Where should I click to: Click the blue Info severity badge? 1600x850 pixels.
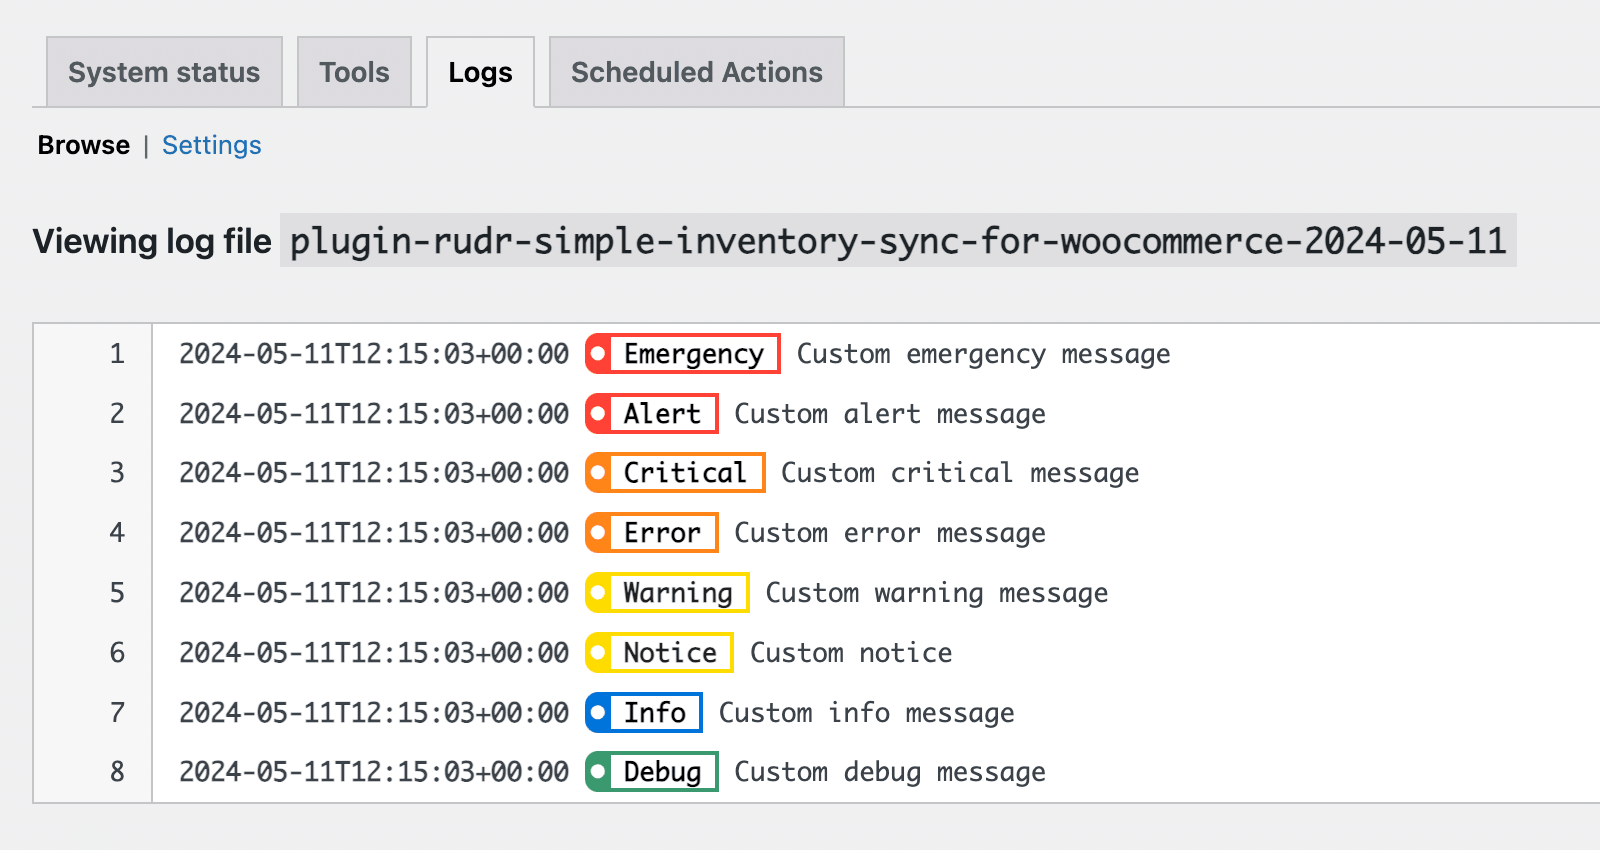coord(644,713)
